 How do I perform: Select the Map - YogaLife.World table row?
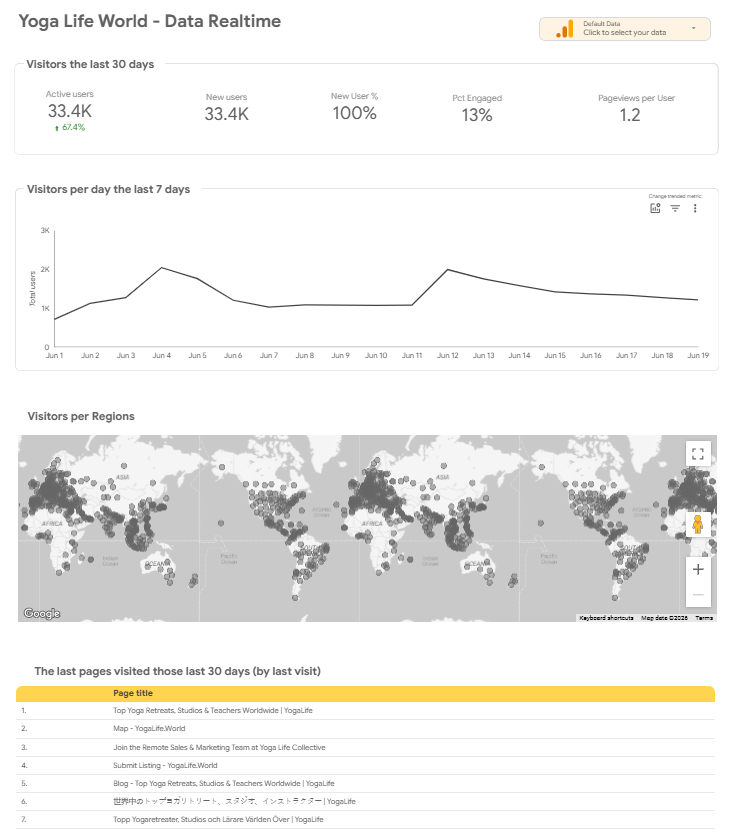pyautogui.click(x=365, y=729)
